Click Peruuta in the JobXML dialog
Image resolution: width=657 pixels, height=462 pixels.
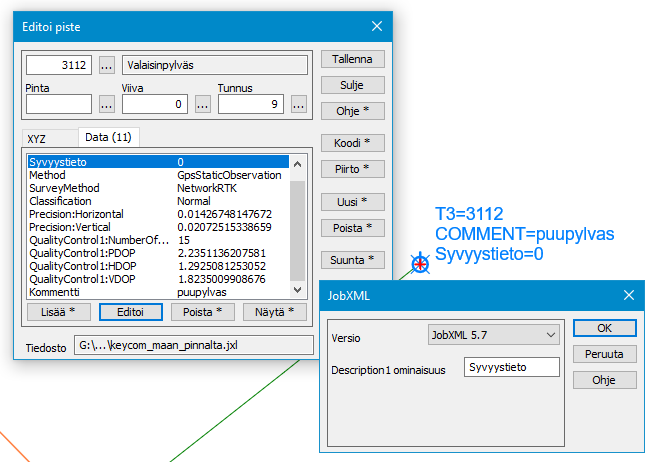tap(604, 355)
